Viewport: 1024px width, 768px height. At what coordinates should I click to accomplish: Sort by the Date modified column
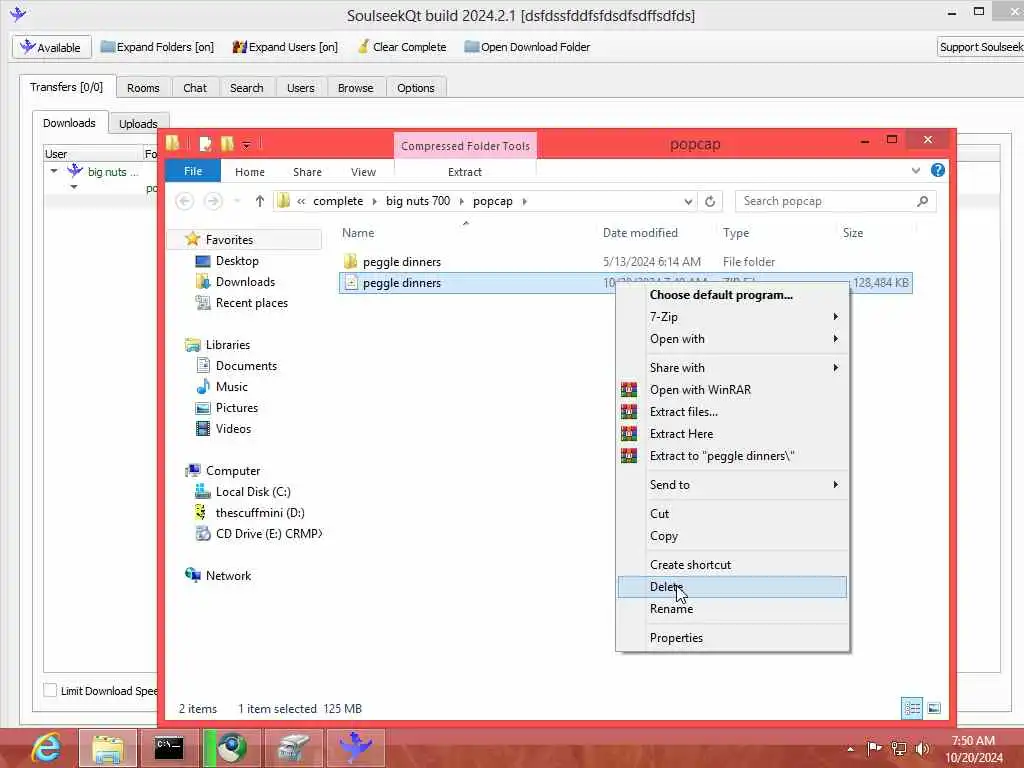coord(640,233)
